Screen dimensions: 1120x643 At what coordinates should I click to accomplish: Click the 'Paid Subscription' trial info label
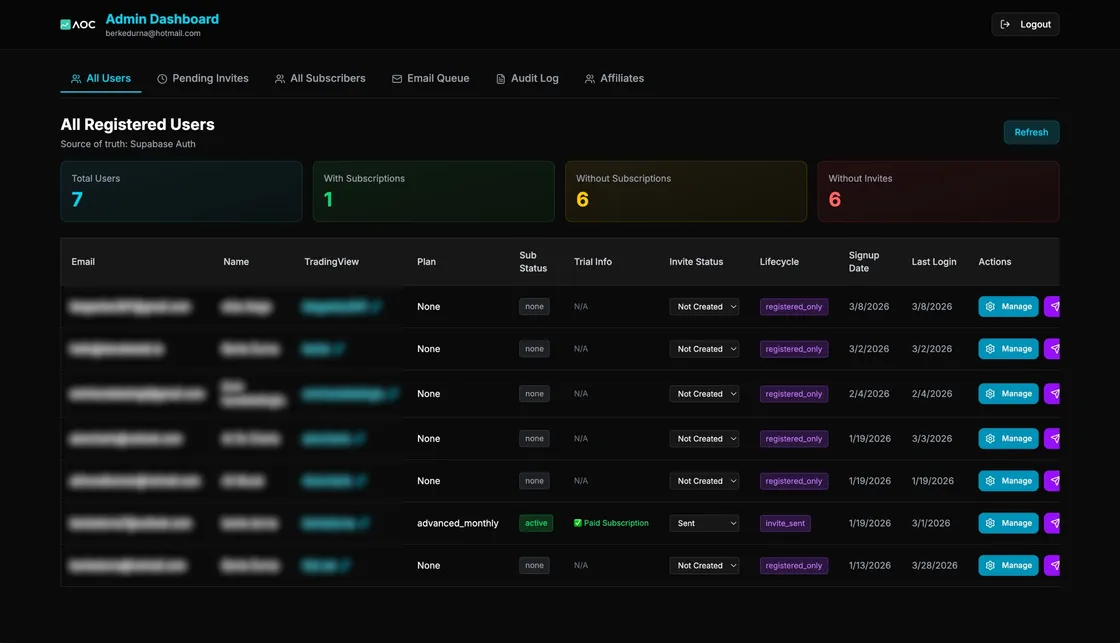pos(611,523)
